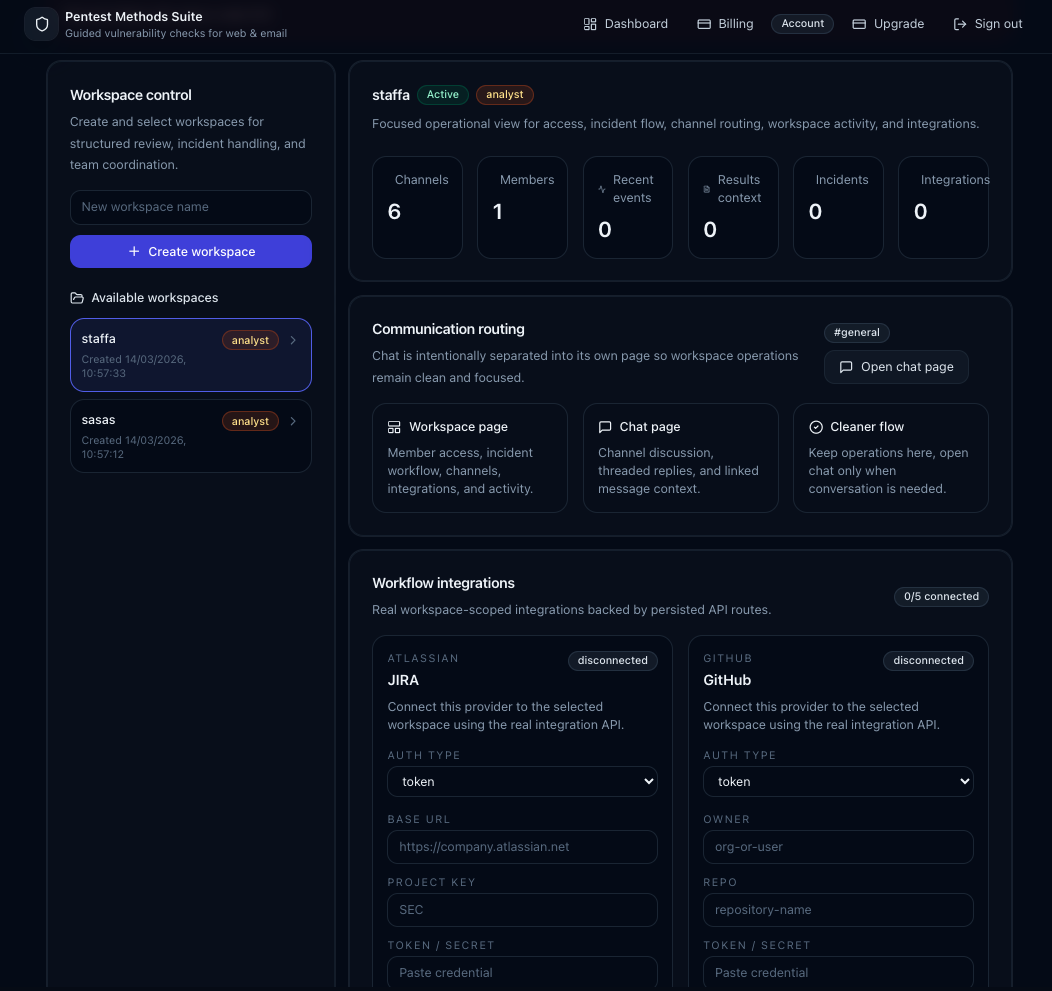The width and height of the screenshot is (1052, 991).
Task: Click the #general channel badge
Action: pyautogui.click(x=856, y=332)
